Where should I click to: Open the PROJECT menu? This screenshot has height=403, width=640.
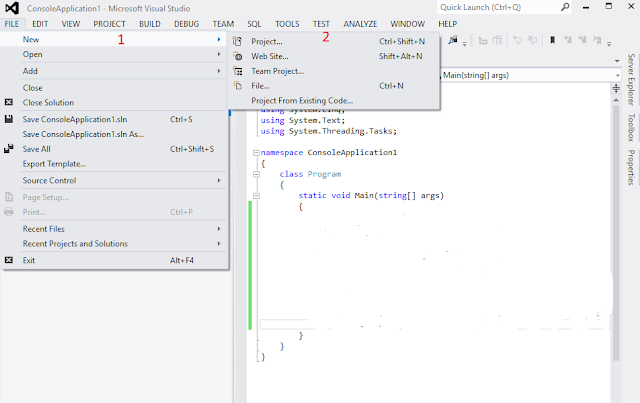(x=109, y=24)
